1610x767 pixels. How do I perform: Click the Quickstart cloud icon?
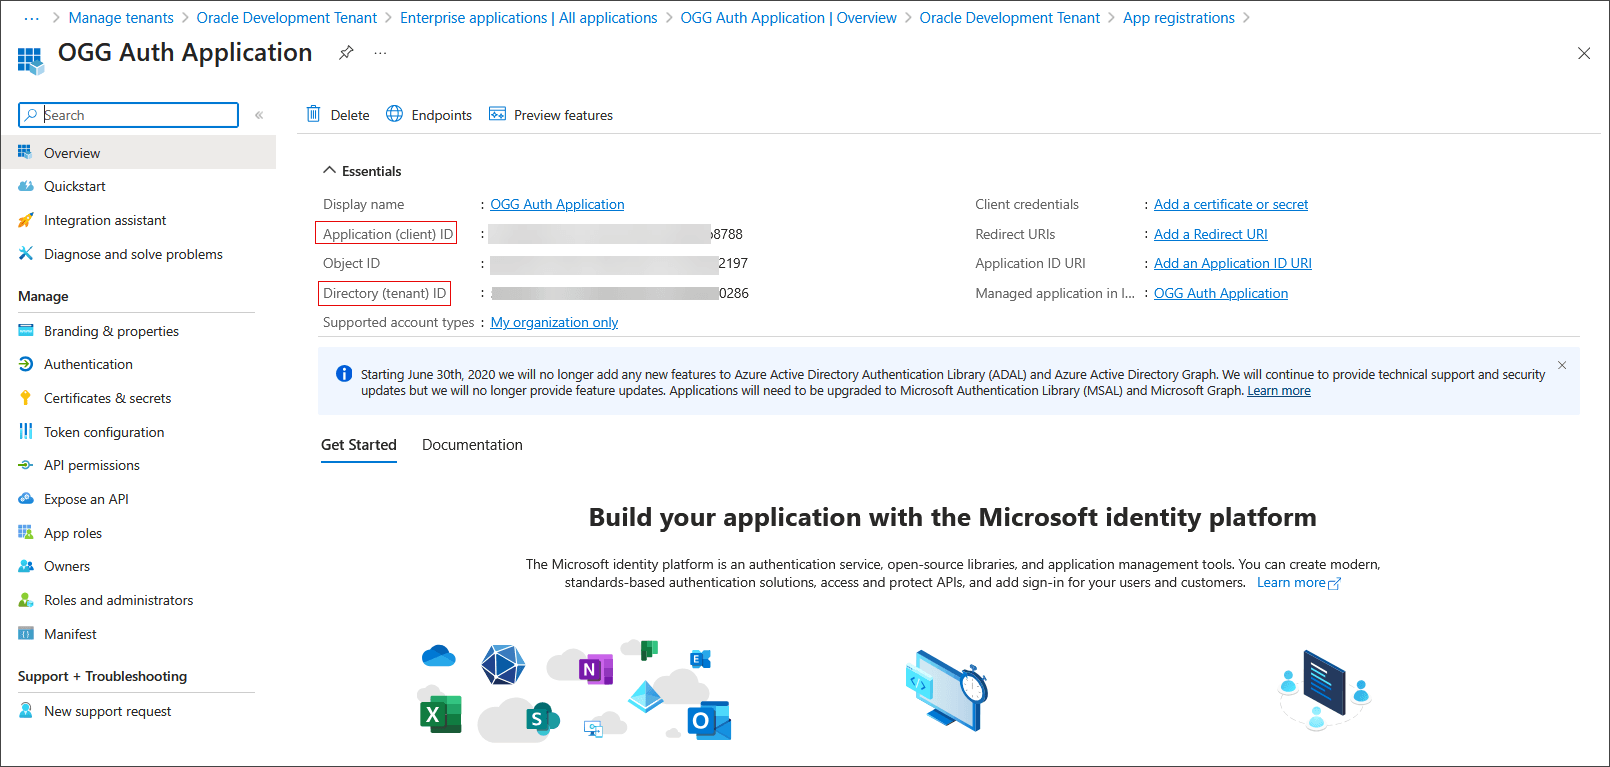coord(25,186)
